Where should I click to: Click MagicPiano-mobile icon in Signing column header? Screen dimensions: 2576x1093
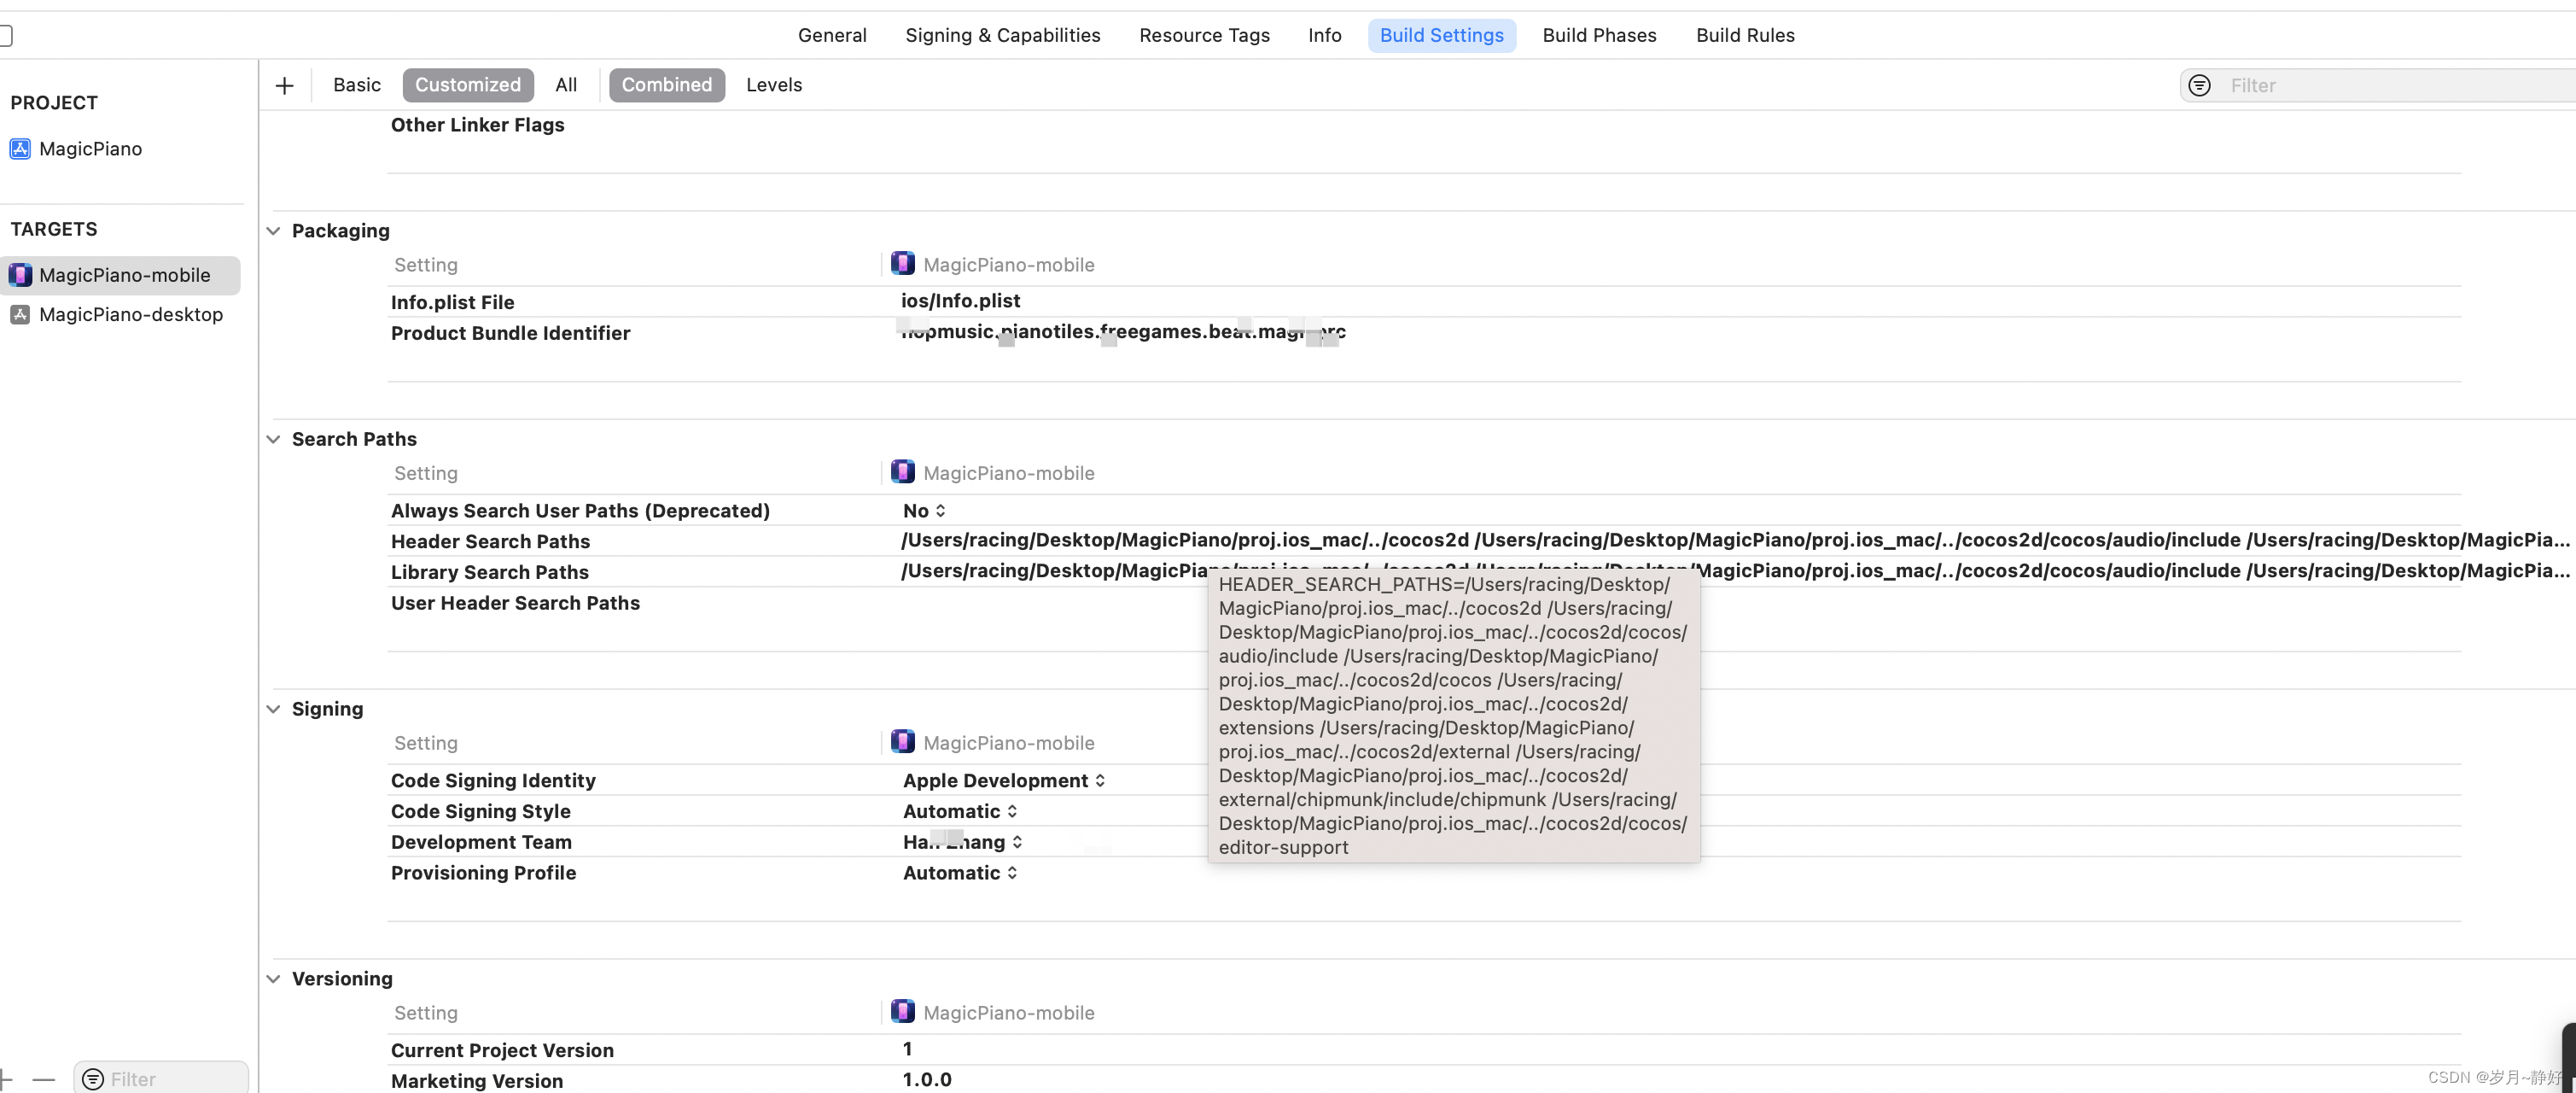[902, 741]
